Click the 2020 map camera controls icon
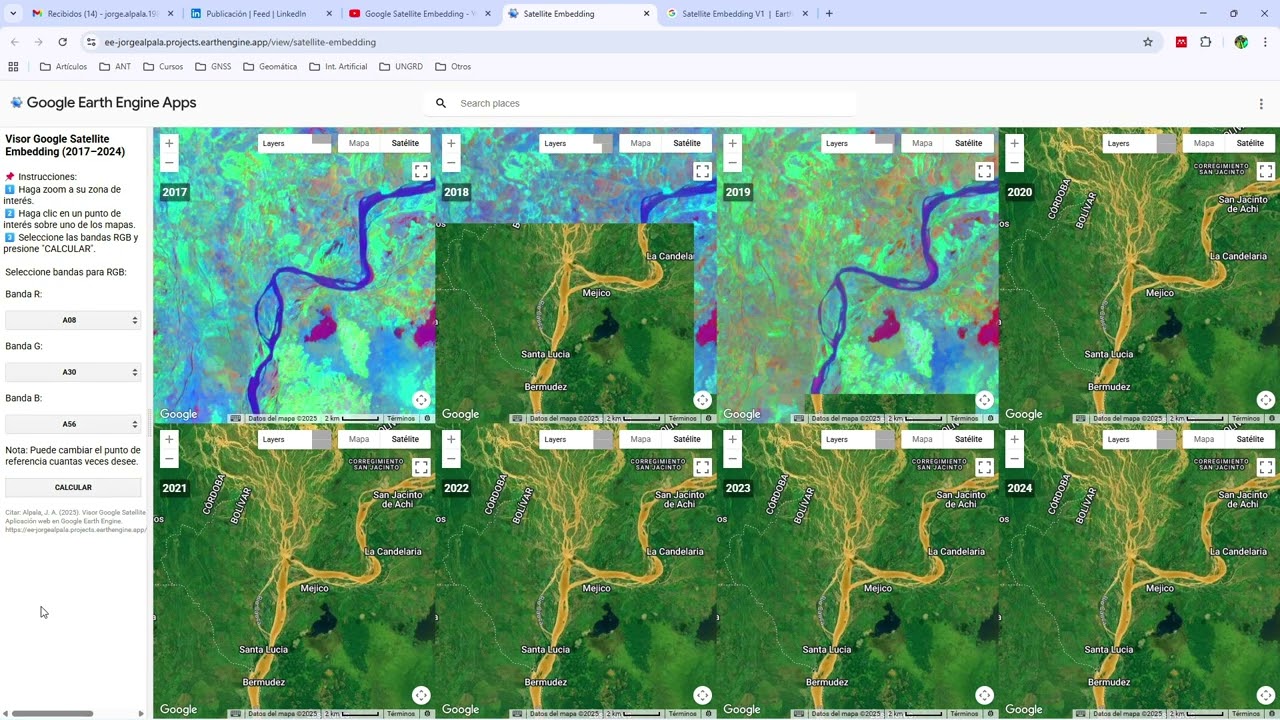This screenshot has height=720, width=1280. [x=1266, y=400]
